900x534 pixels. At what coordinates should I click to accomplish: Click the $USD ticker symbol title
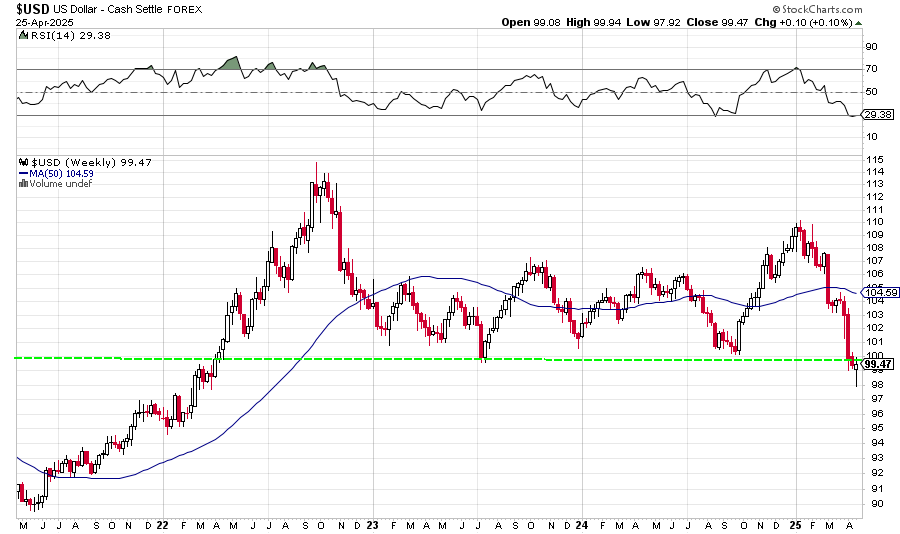coord(28,8)
